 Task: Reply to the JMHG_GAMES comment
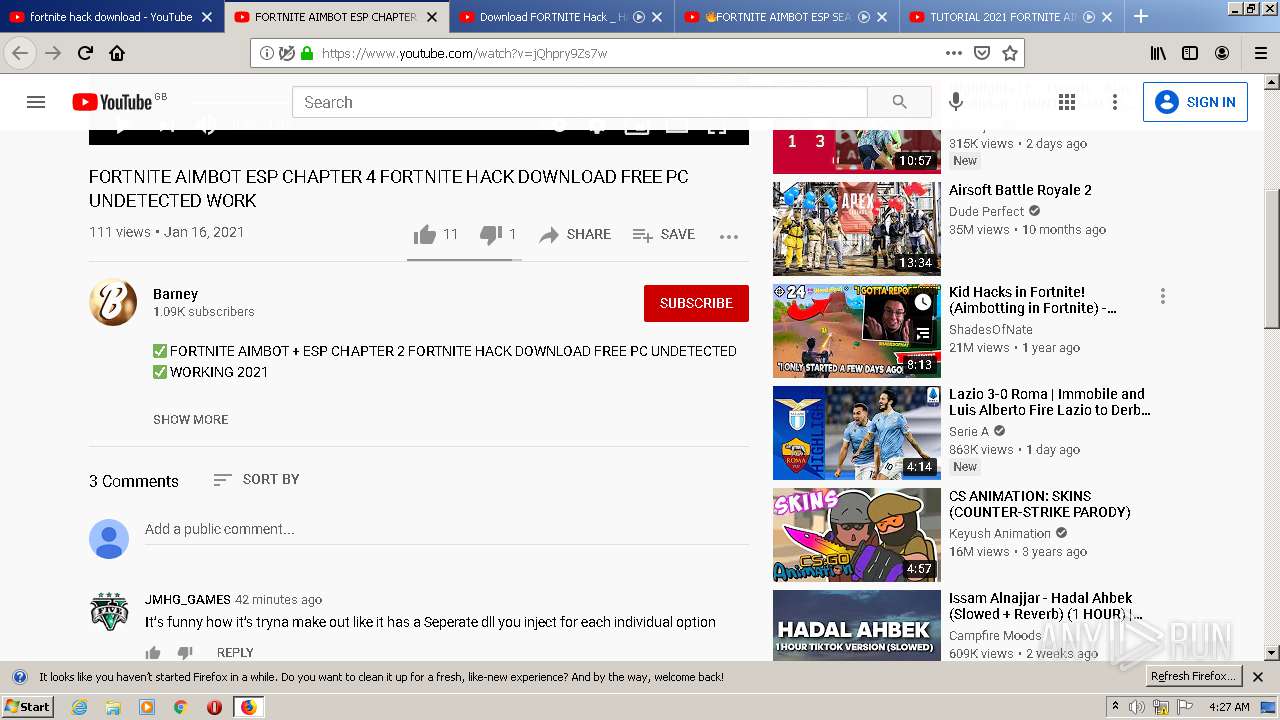235,653
